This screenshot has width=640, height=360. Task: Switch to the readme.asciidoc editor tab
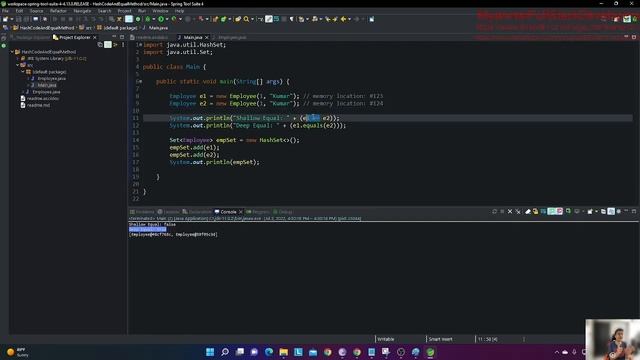(150, 37)
